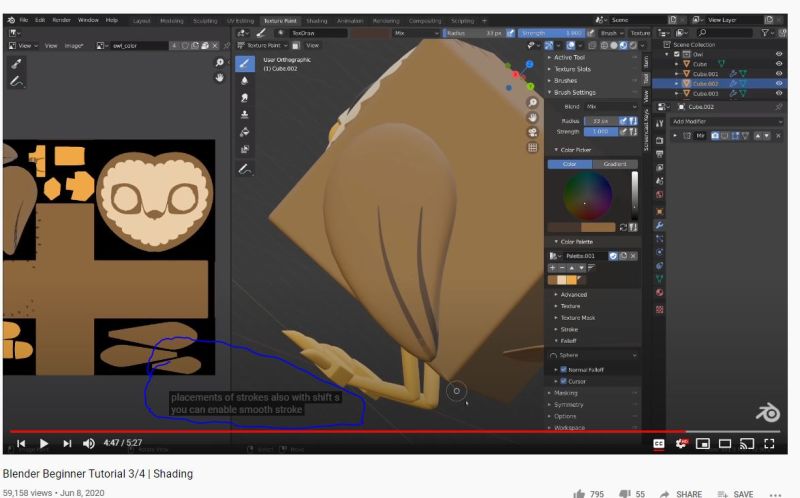
Task: Open the Add Modifier dropdown
Action: coord(726,121)
